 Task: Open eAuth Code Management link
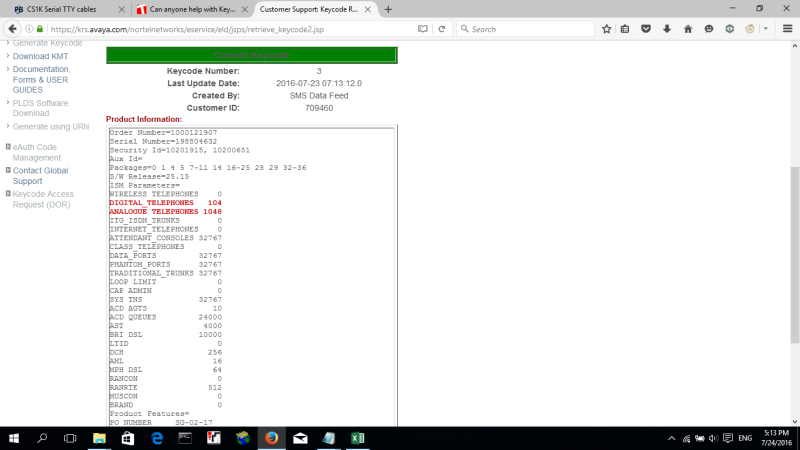(37, 152)
